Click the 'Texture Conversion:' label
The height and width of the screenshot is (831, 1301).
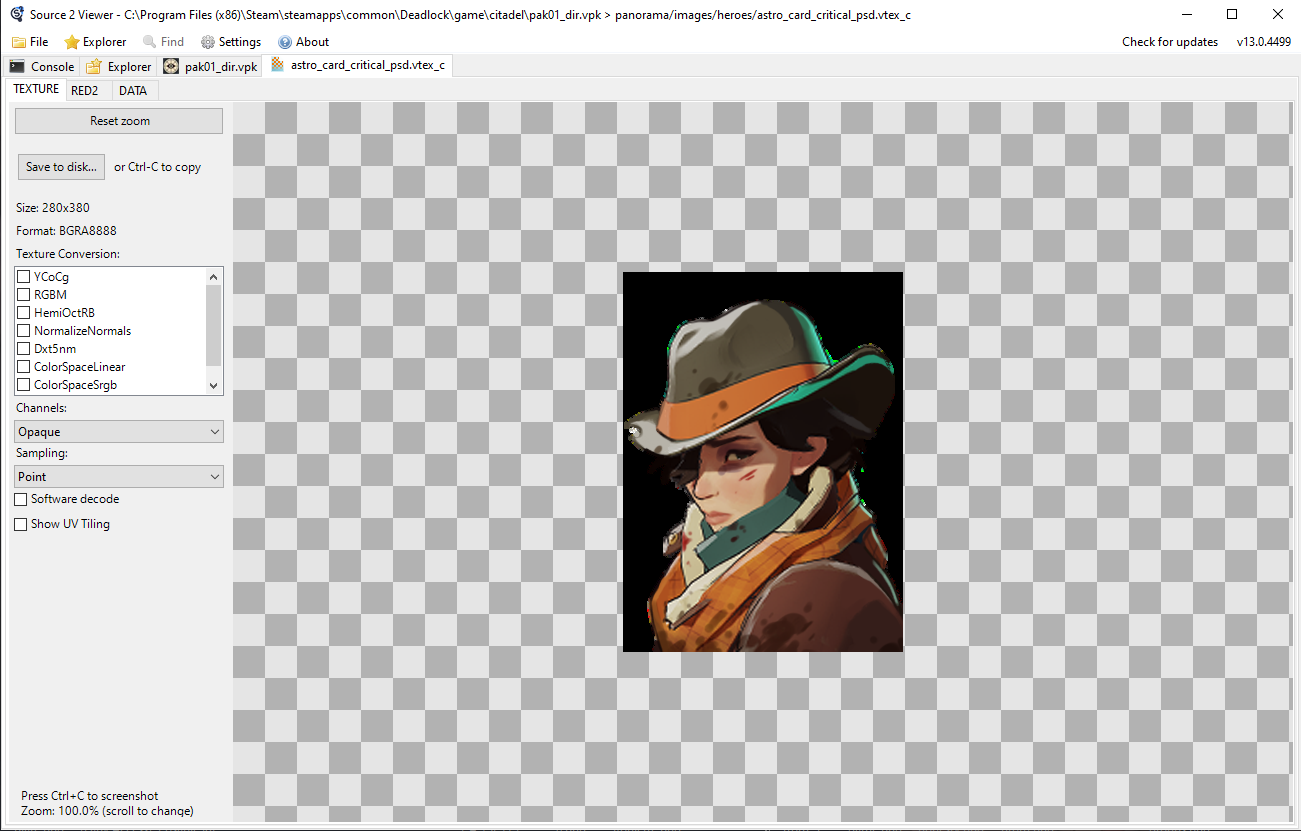(68, 254)
